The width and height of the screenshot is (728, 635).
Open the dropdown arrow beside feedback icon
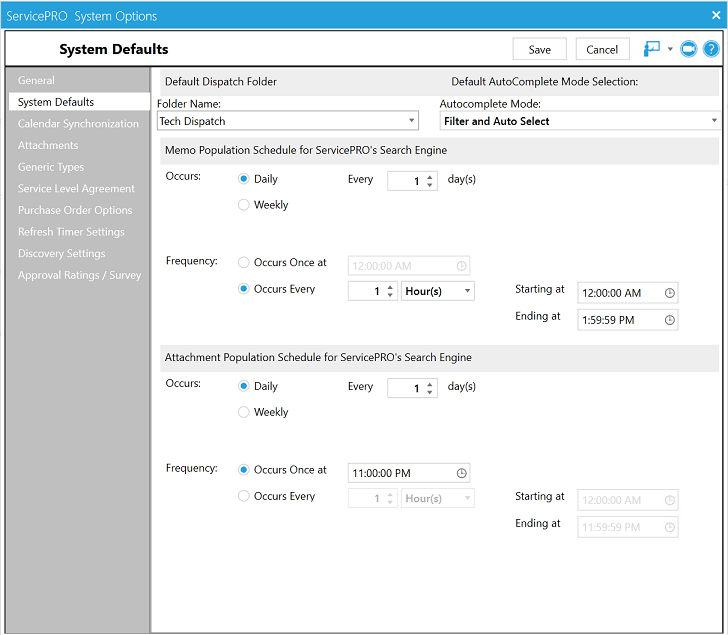pyautogui.click(x=670, y=49)
